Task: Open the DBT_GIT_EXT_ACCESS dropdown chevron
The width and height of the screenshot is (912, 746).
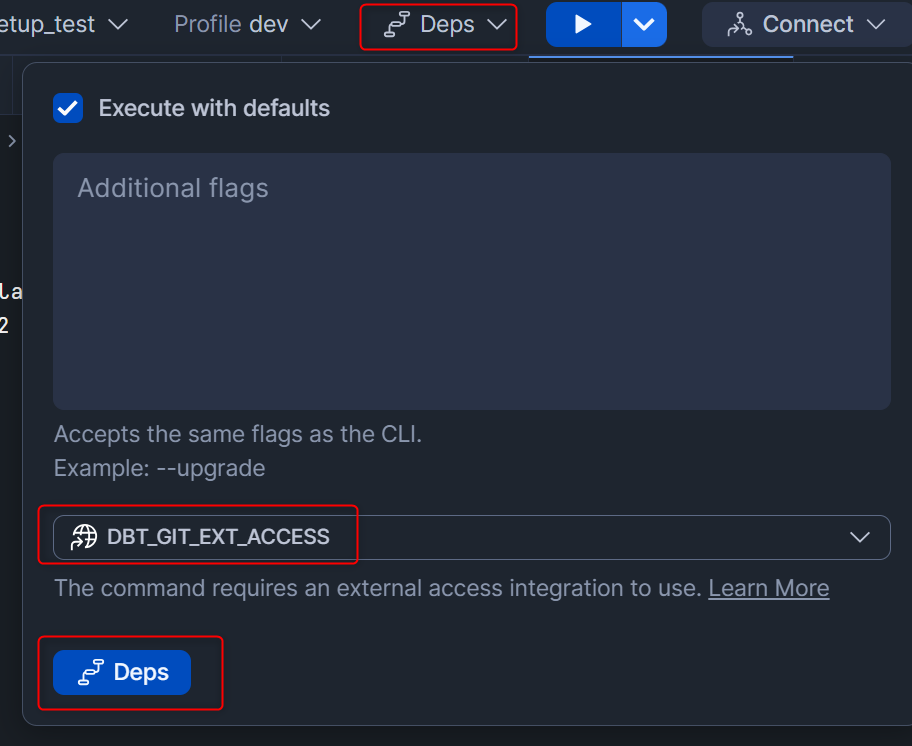Action: (859, 537)
